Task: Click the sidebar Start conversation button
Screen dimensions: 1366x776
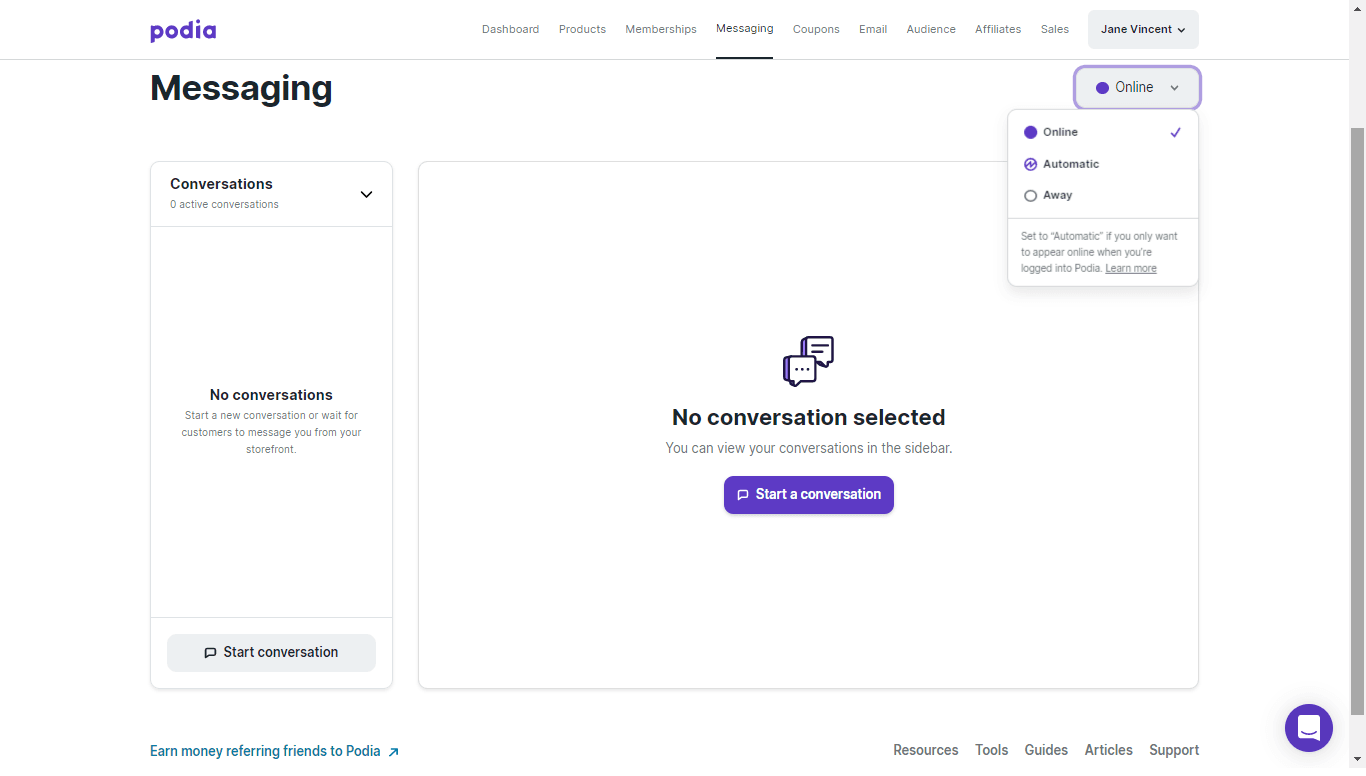Action: point(271,653)
